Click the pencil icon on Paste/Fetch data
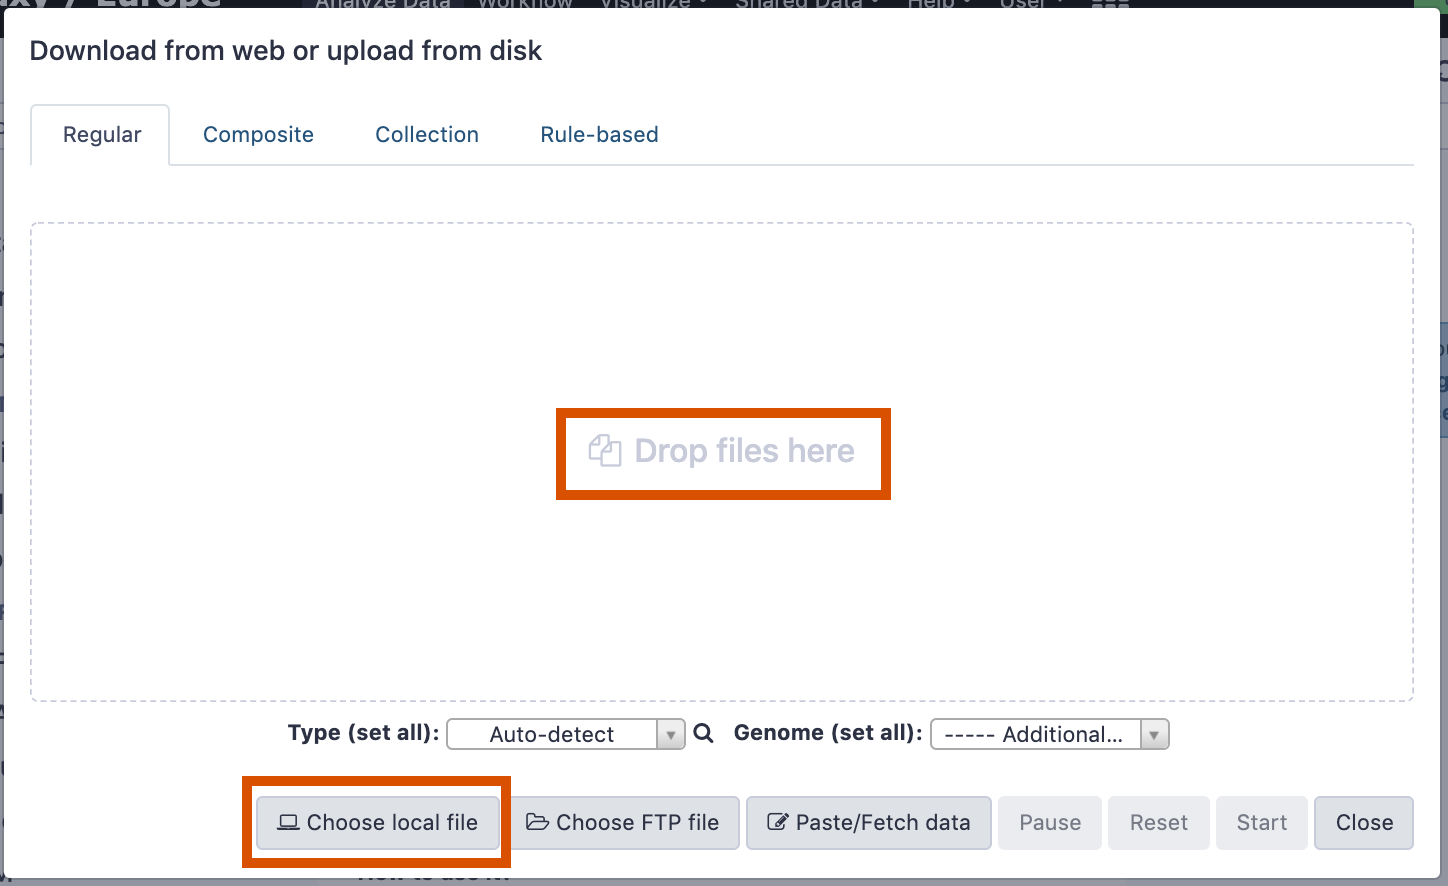The height and width of the screenshot is (886, 1448). (778, 823)
